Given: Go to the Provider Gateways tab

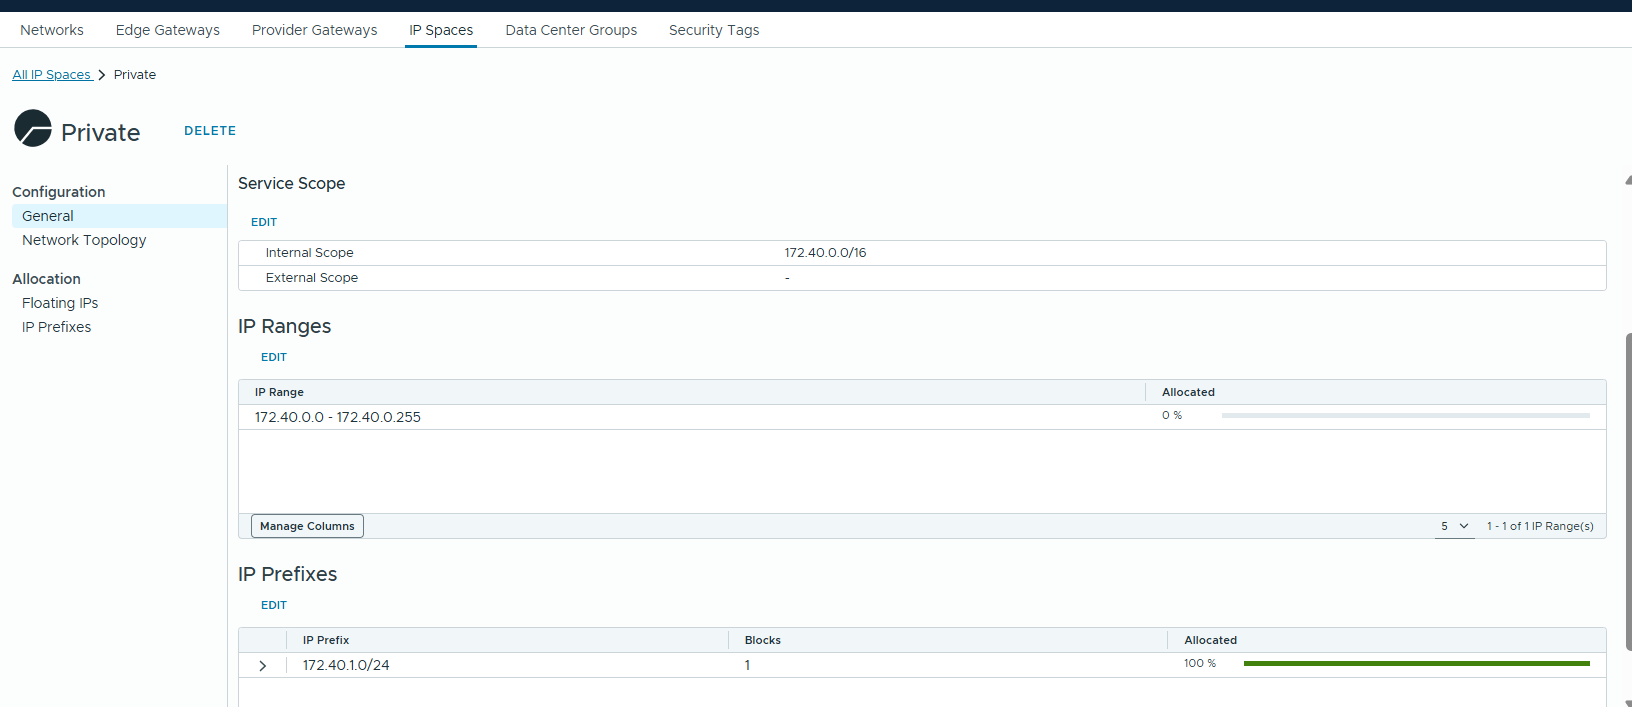Looking at the screenshot, I should (314, 30).
